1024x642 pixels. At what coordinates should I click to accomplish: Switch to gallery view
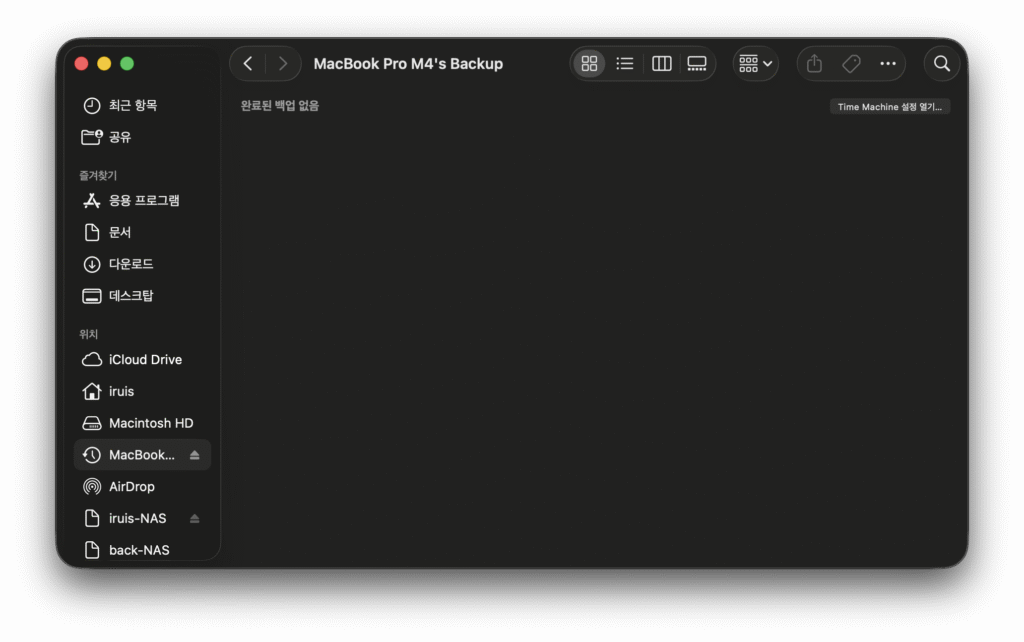point(697,64)
